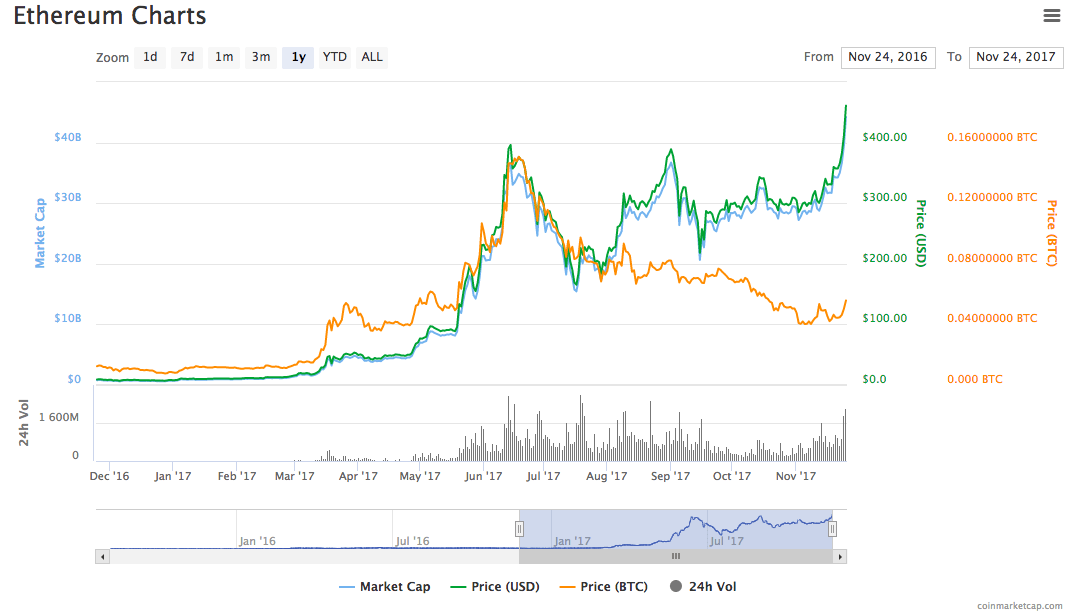Set zoom to 3m
Viewport: 1082px width, 614px height.
(x=261, y=57)
